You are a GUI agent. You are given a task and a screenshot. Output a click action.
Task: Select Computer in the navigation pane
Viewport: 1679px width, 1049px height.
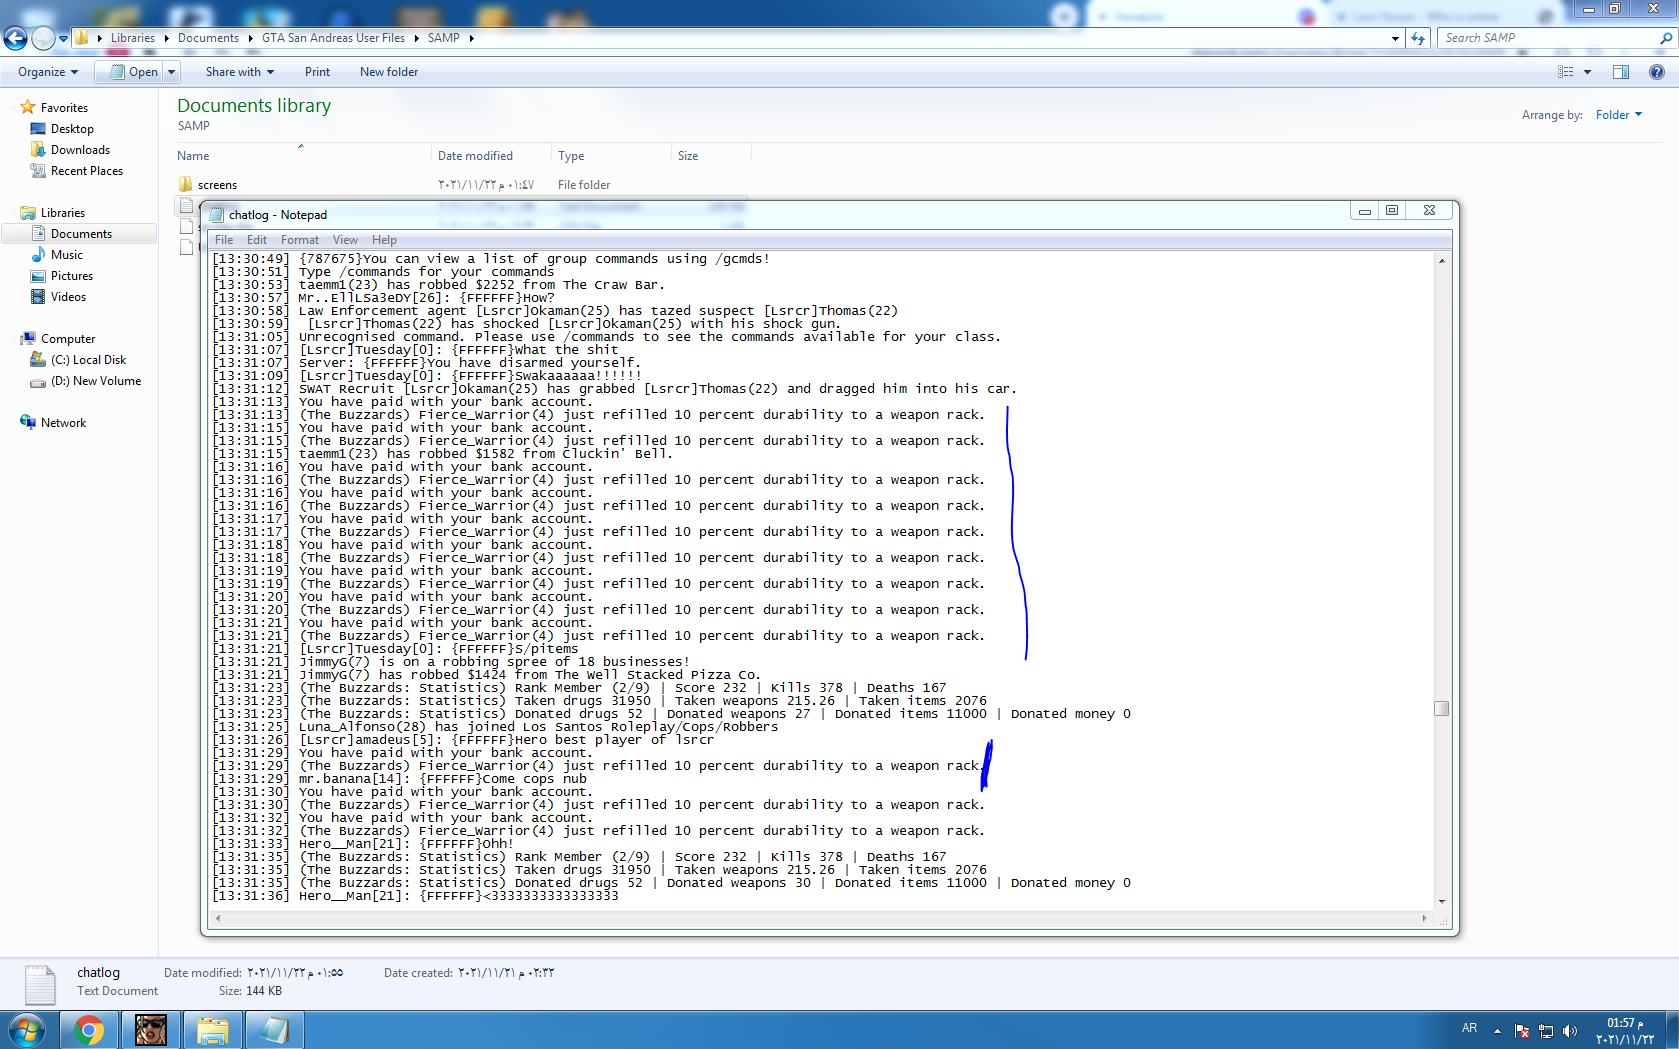(x=67, y=339)
